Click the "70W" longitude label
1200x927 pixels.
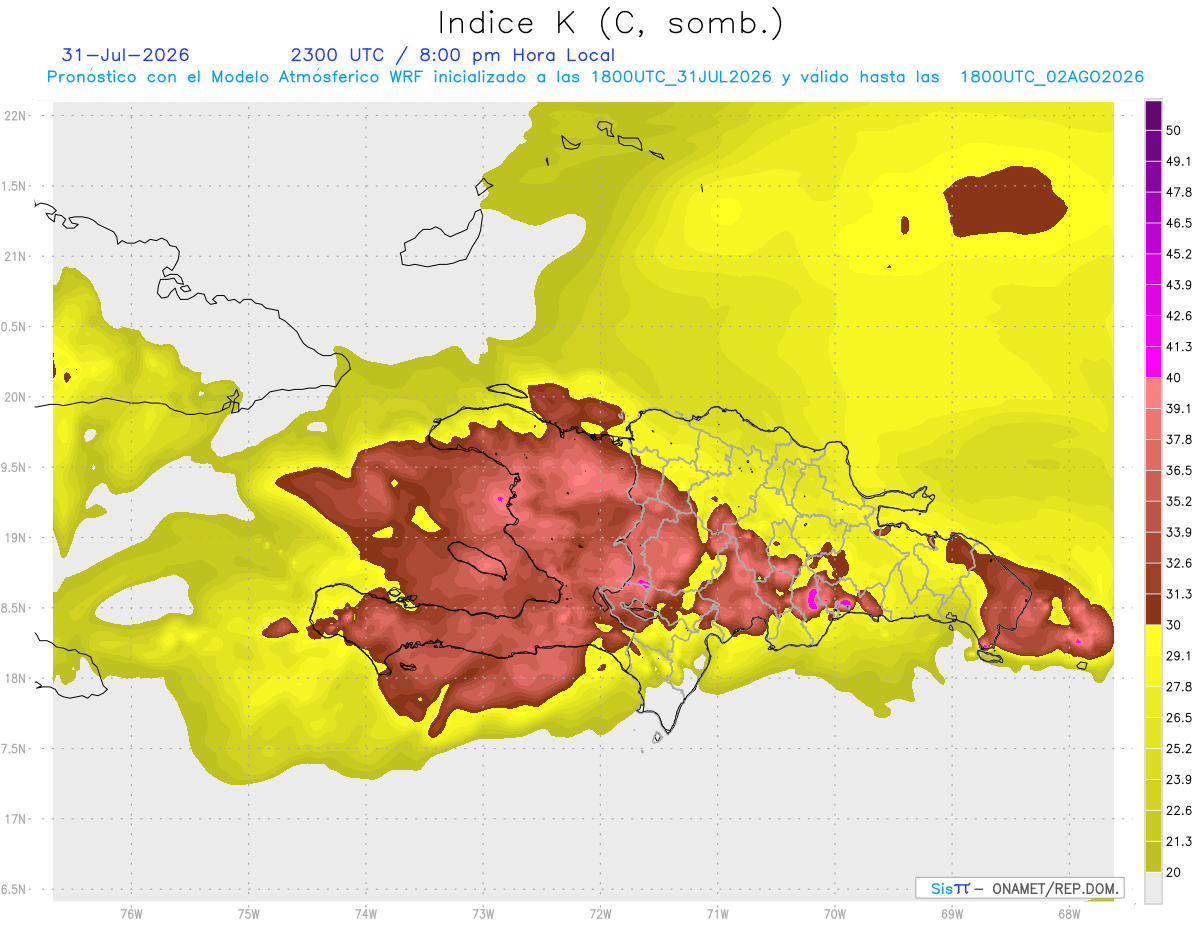(834, 913)
